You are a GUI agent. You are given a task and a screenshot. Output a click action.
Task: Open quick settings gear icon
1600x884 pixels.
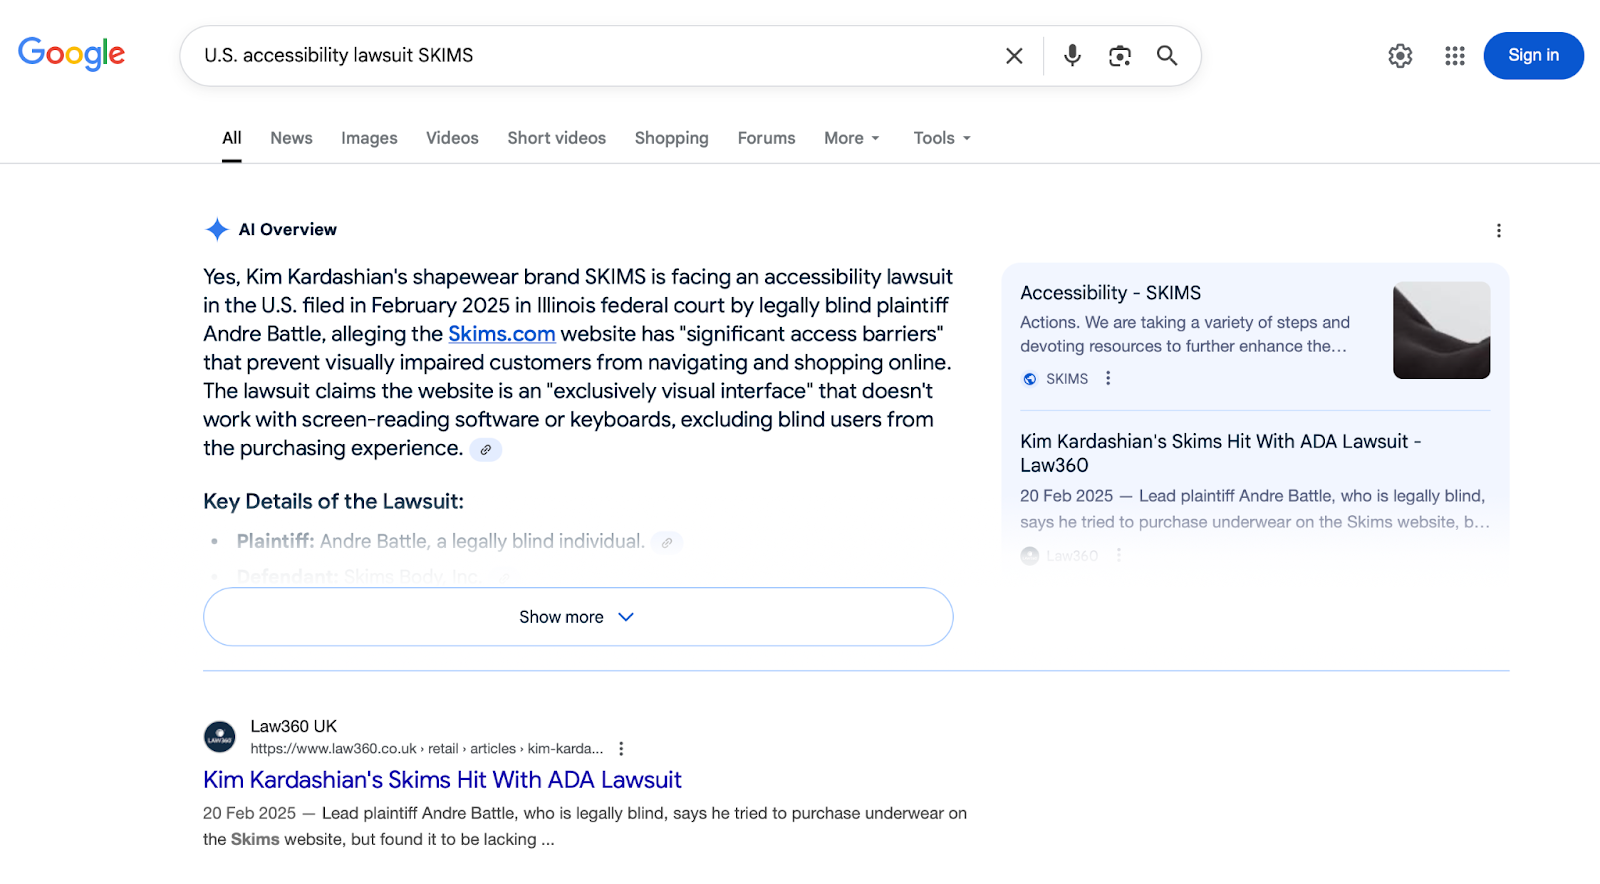click(1400, 56)
